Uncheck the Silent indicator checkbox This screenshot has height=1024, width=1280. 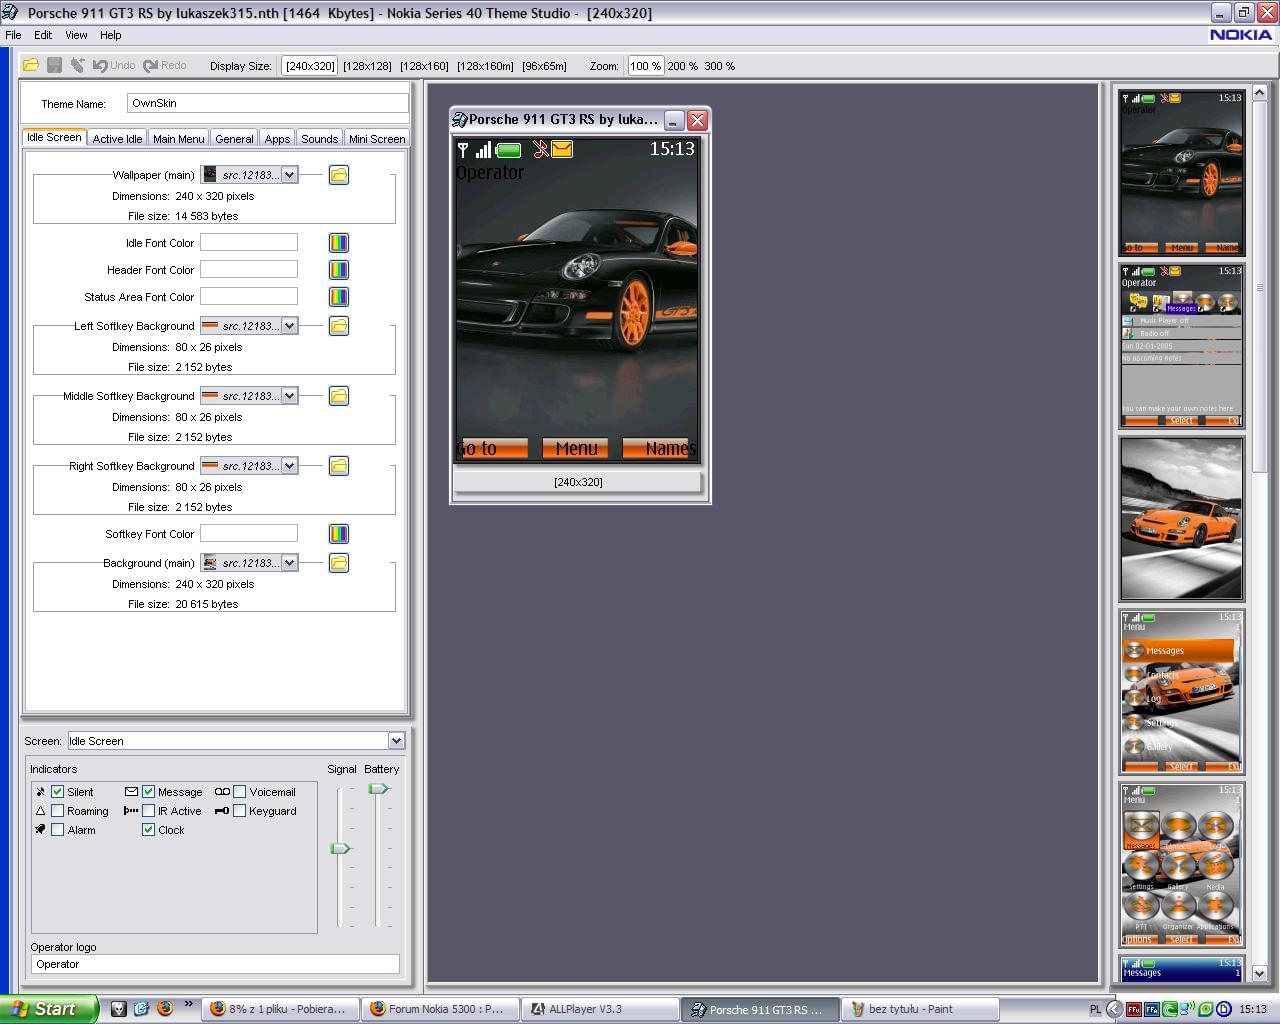coord(58,792)
